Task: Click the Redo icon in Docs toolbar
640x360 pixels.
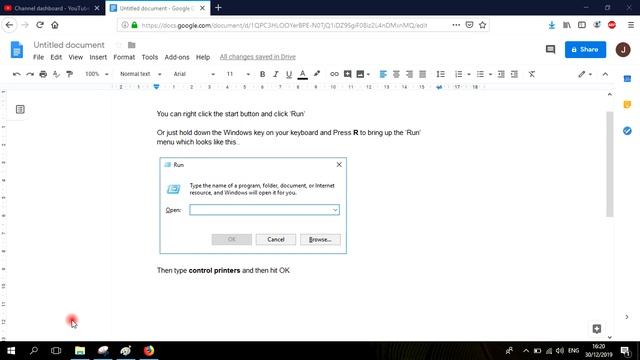Action: (30, 74)
